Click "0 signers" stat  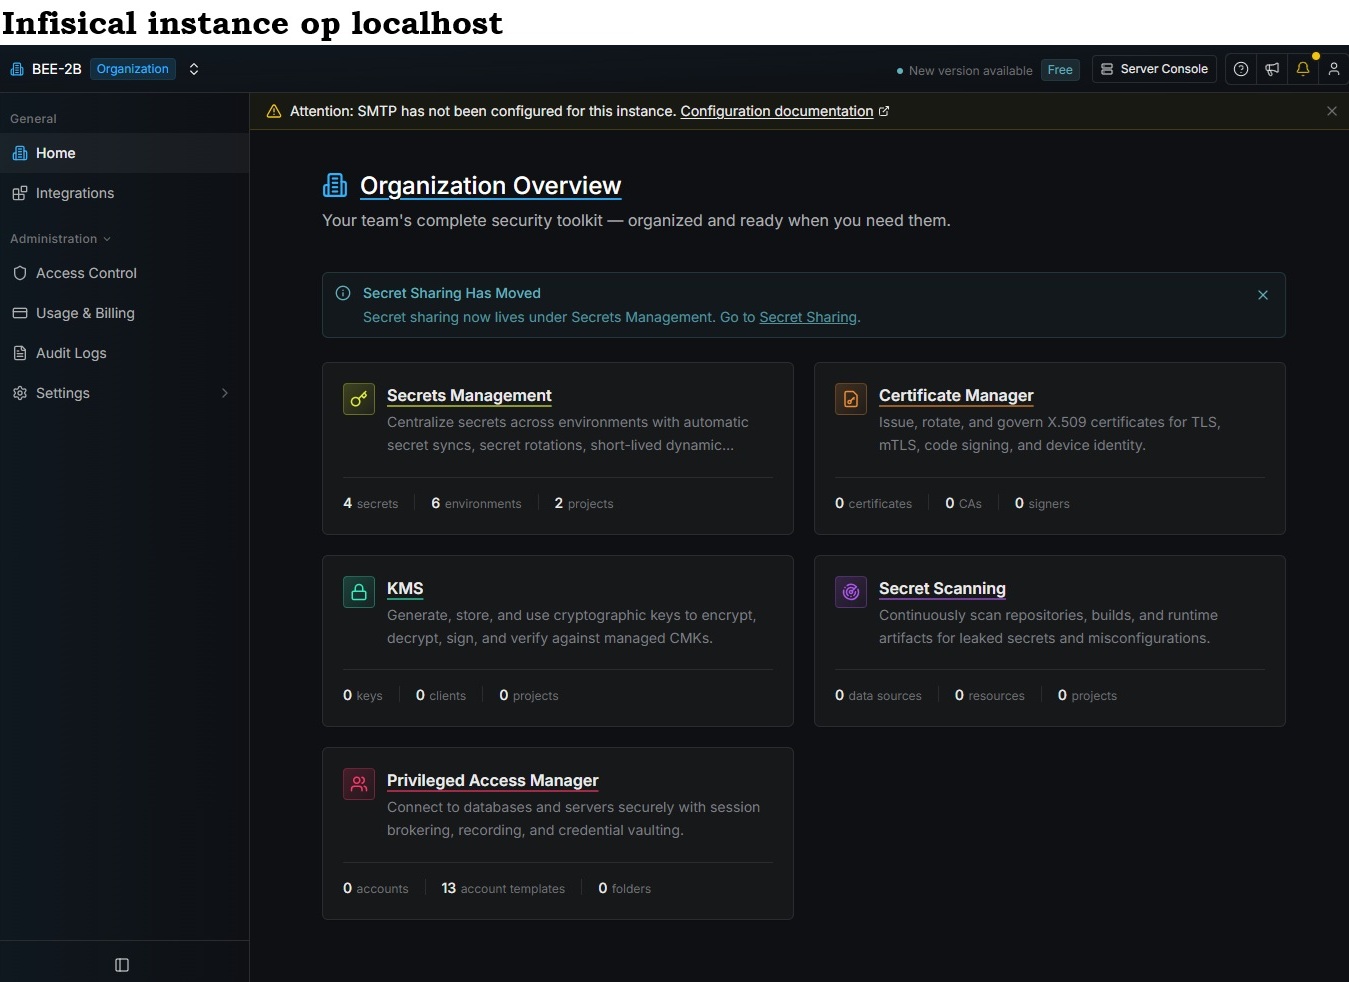pyautogui.click(x=1042, y=503)
